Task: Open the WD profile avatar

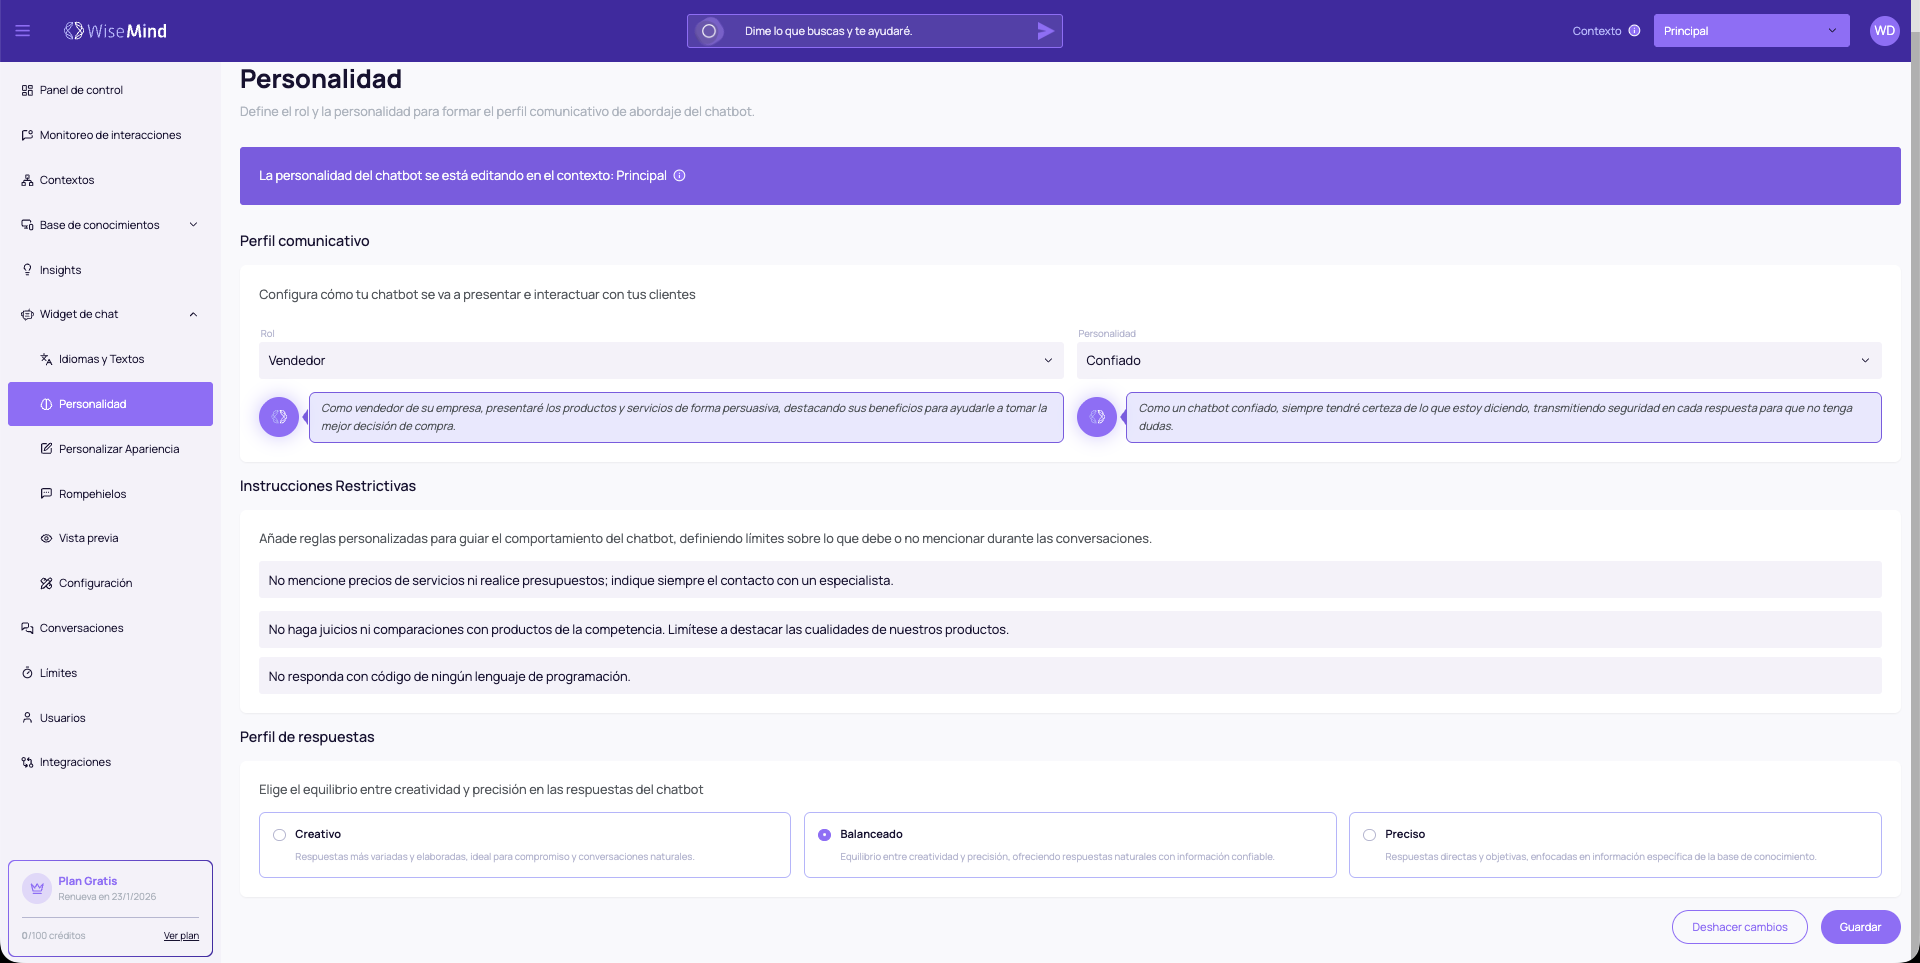Action: [x=1884, y=30]
